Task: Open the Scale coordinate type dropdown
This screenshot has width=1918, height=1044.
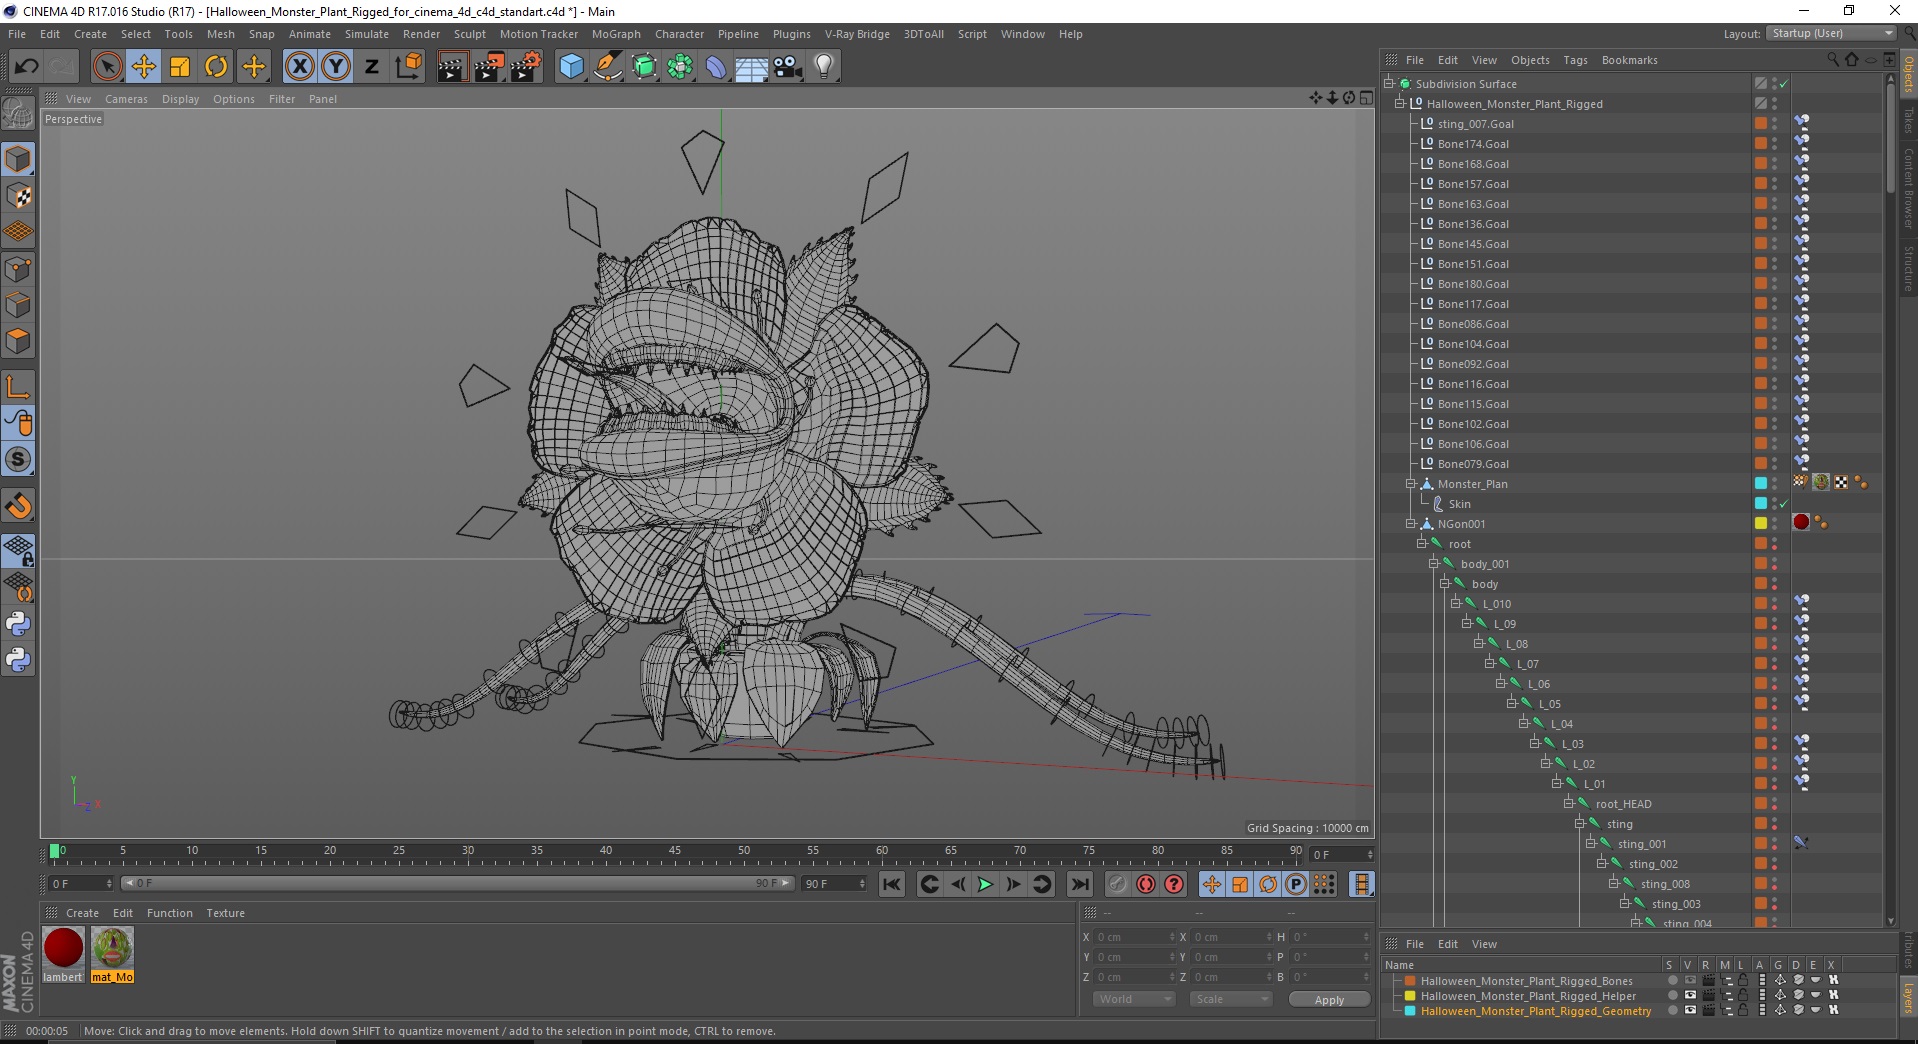Action: coord(1231,999)
